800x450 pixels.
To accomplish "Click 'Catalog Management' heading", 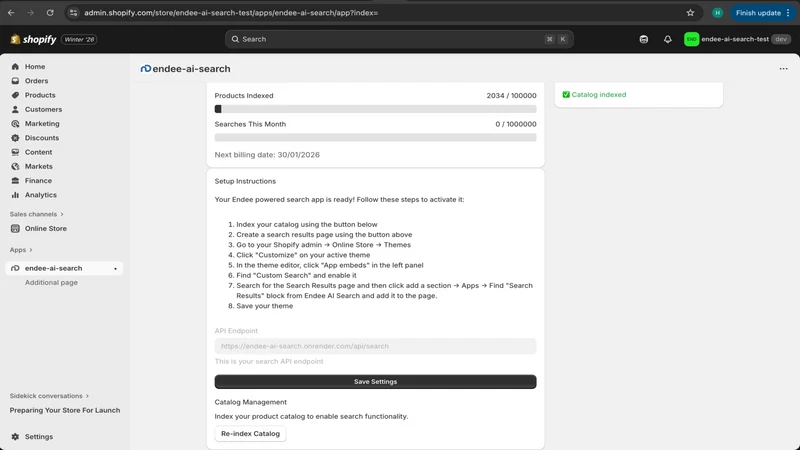I will (251, 402).
